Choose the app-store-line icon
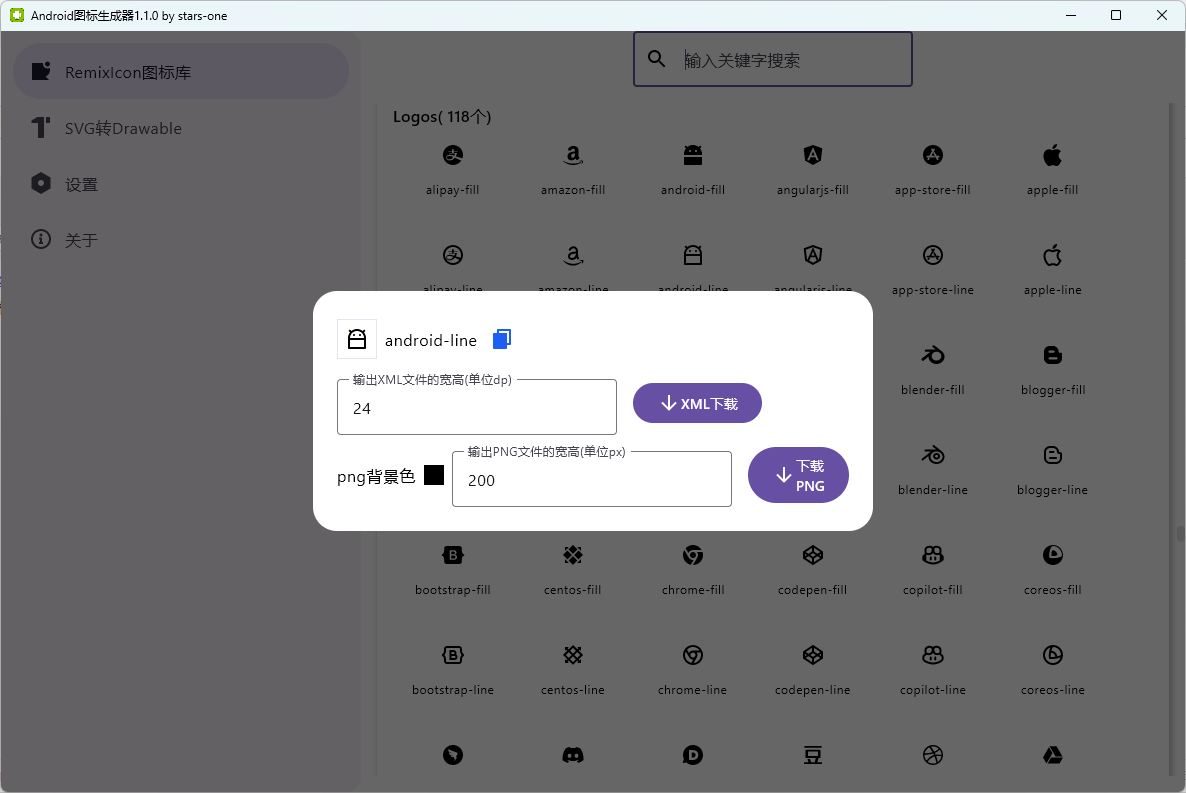 [933, 255]
